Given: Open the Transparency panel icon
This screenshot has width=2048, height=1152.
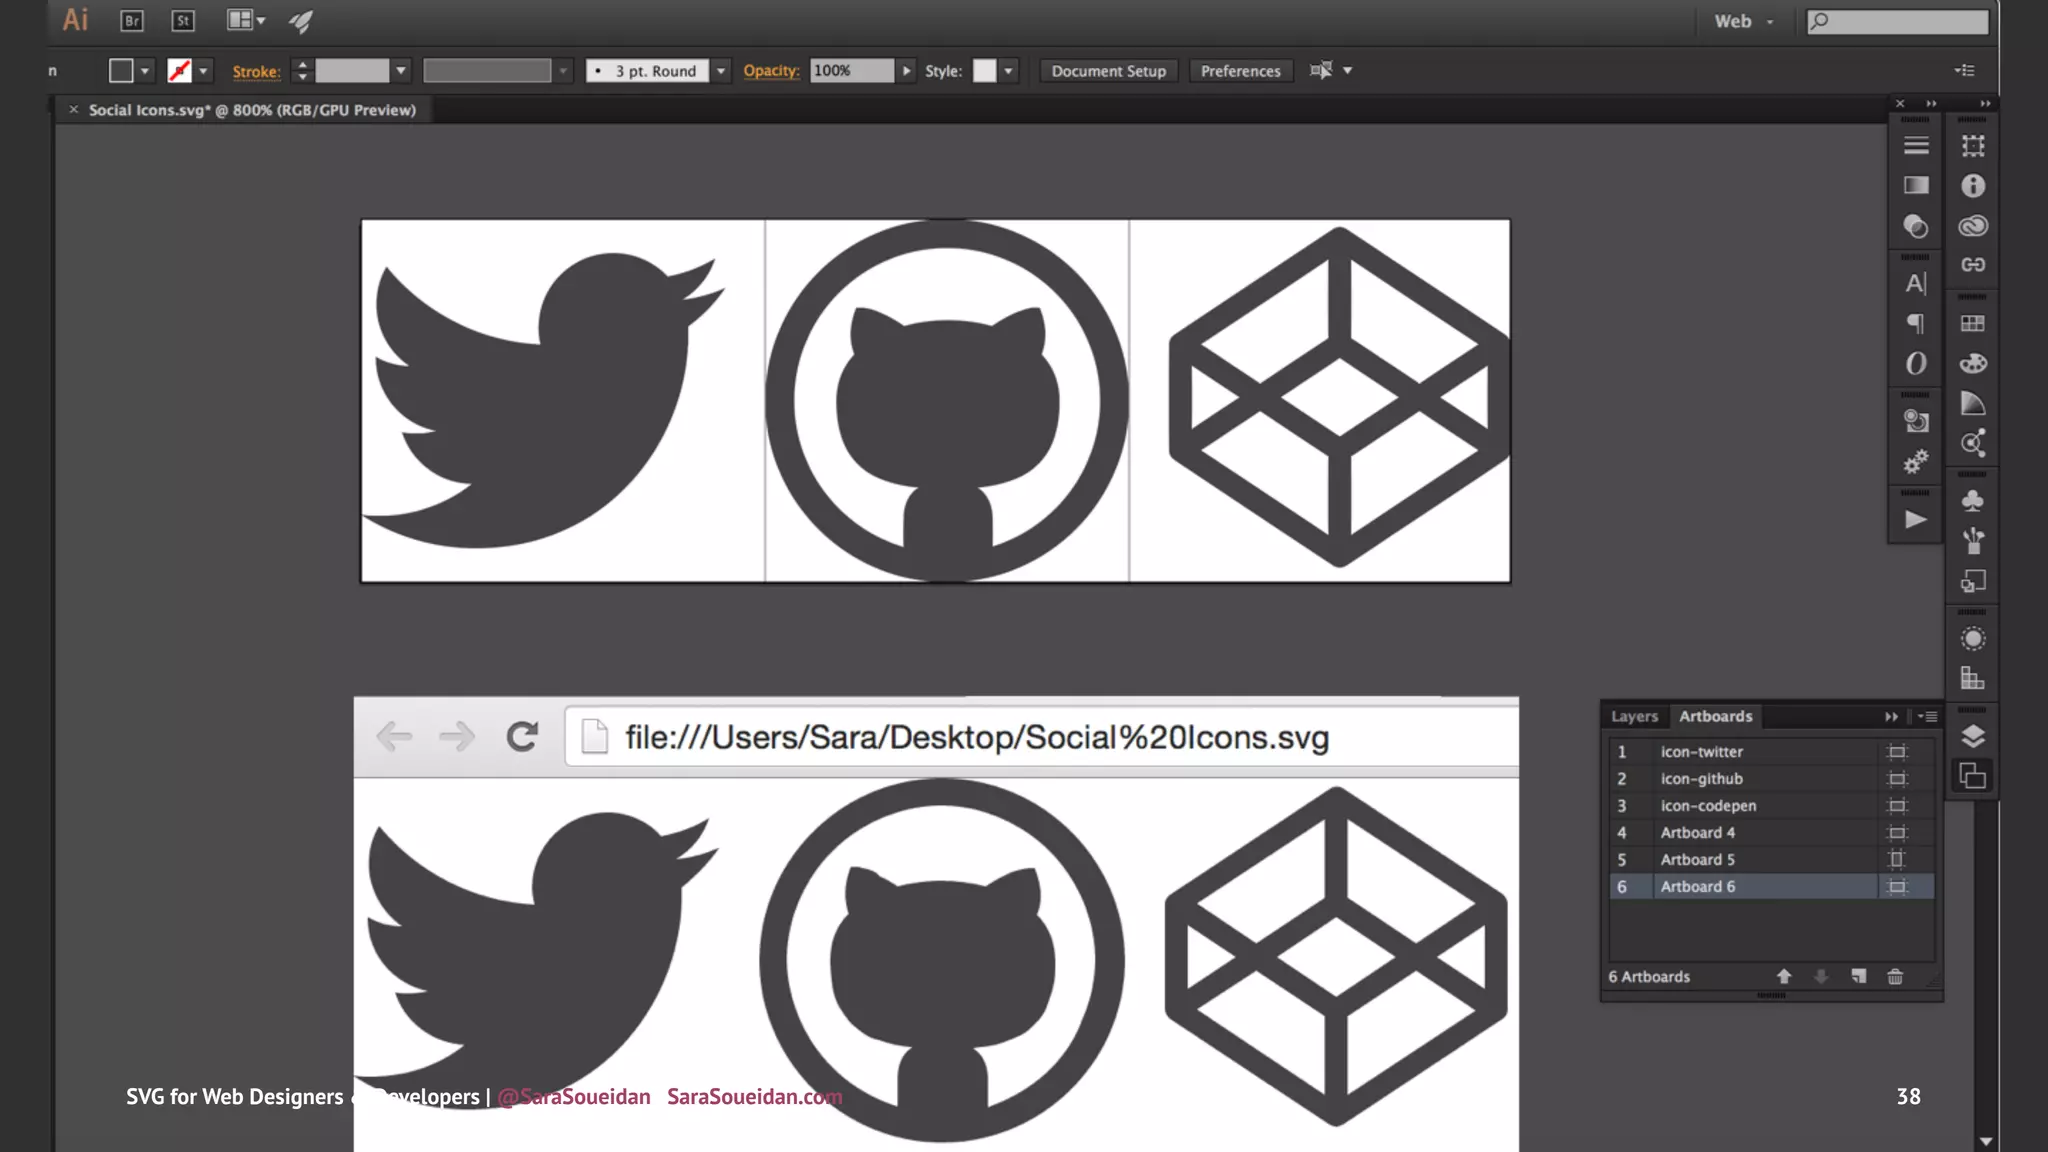Looking at the screenshot, I should point(1916,227).
